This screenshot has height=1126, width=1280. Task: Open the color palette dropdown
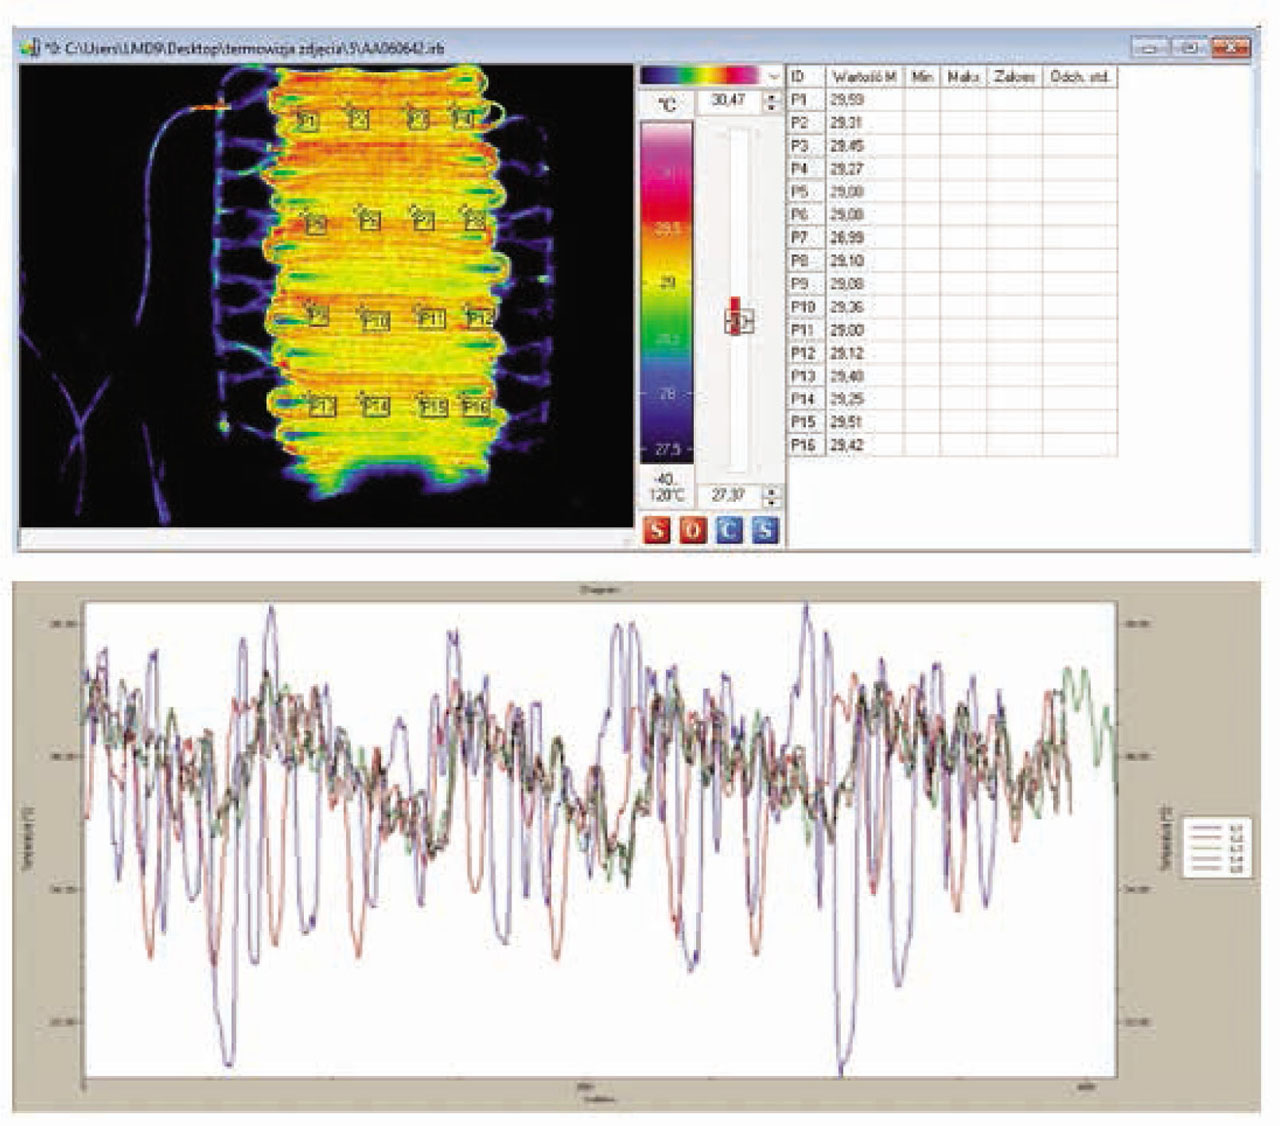(x=774, y=76)
